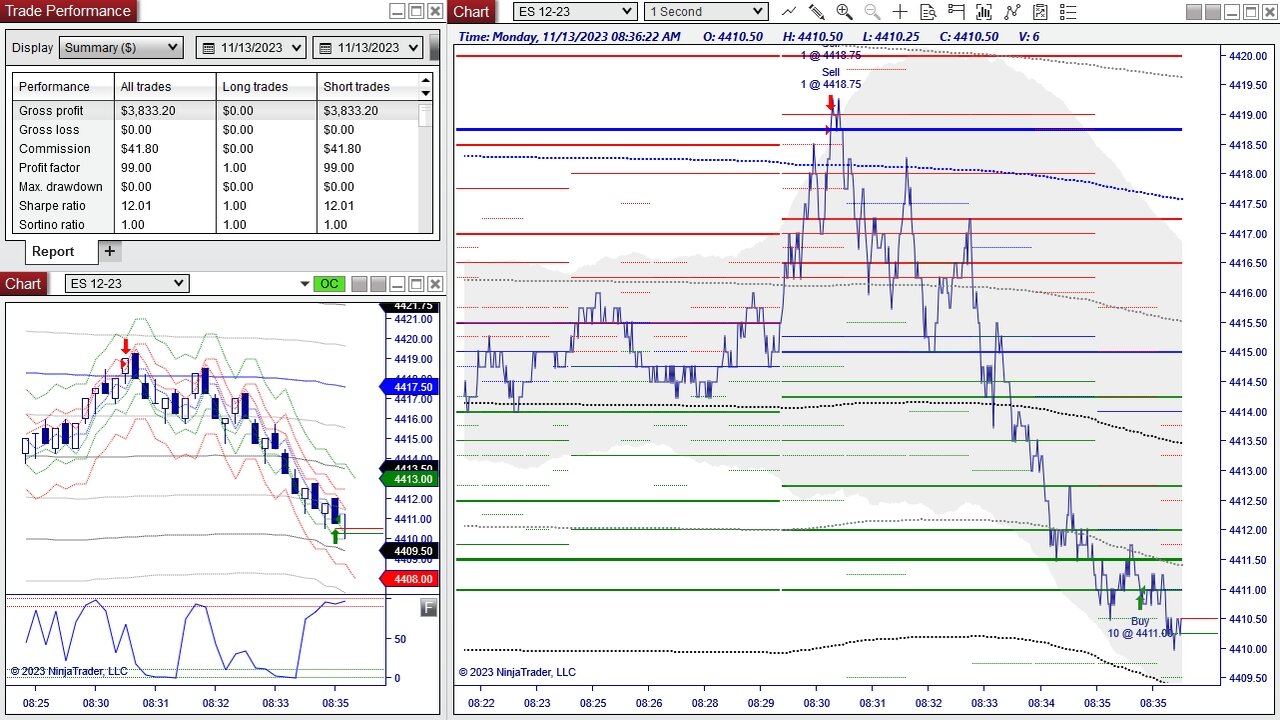Add new tab with plus button
This screenshot has width=1280, height=720.
pyautogui.click(x=110, y=251)
